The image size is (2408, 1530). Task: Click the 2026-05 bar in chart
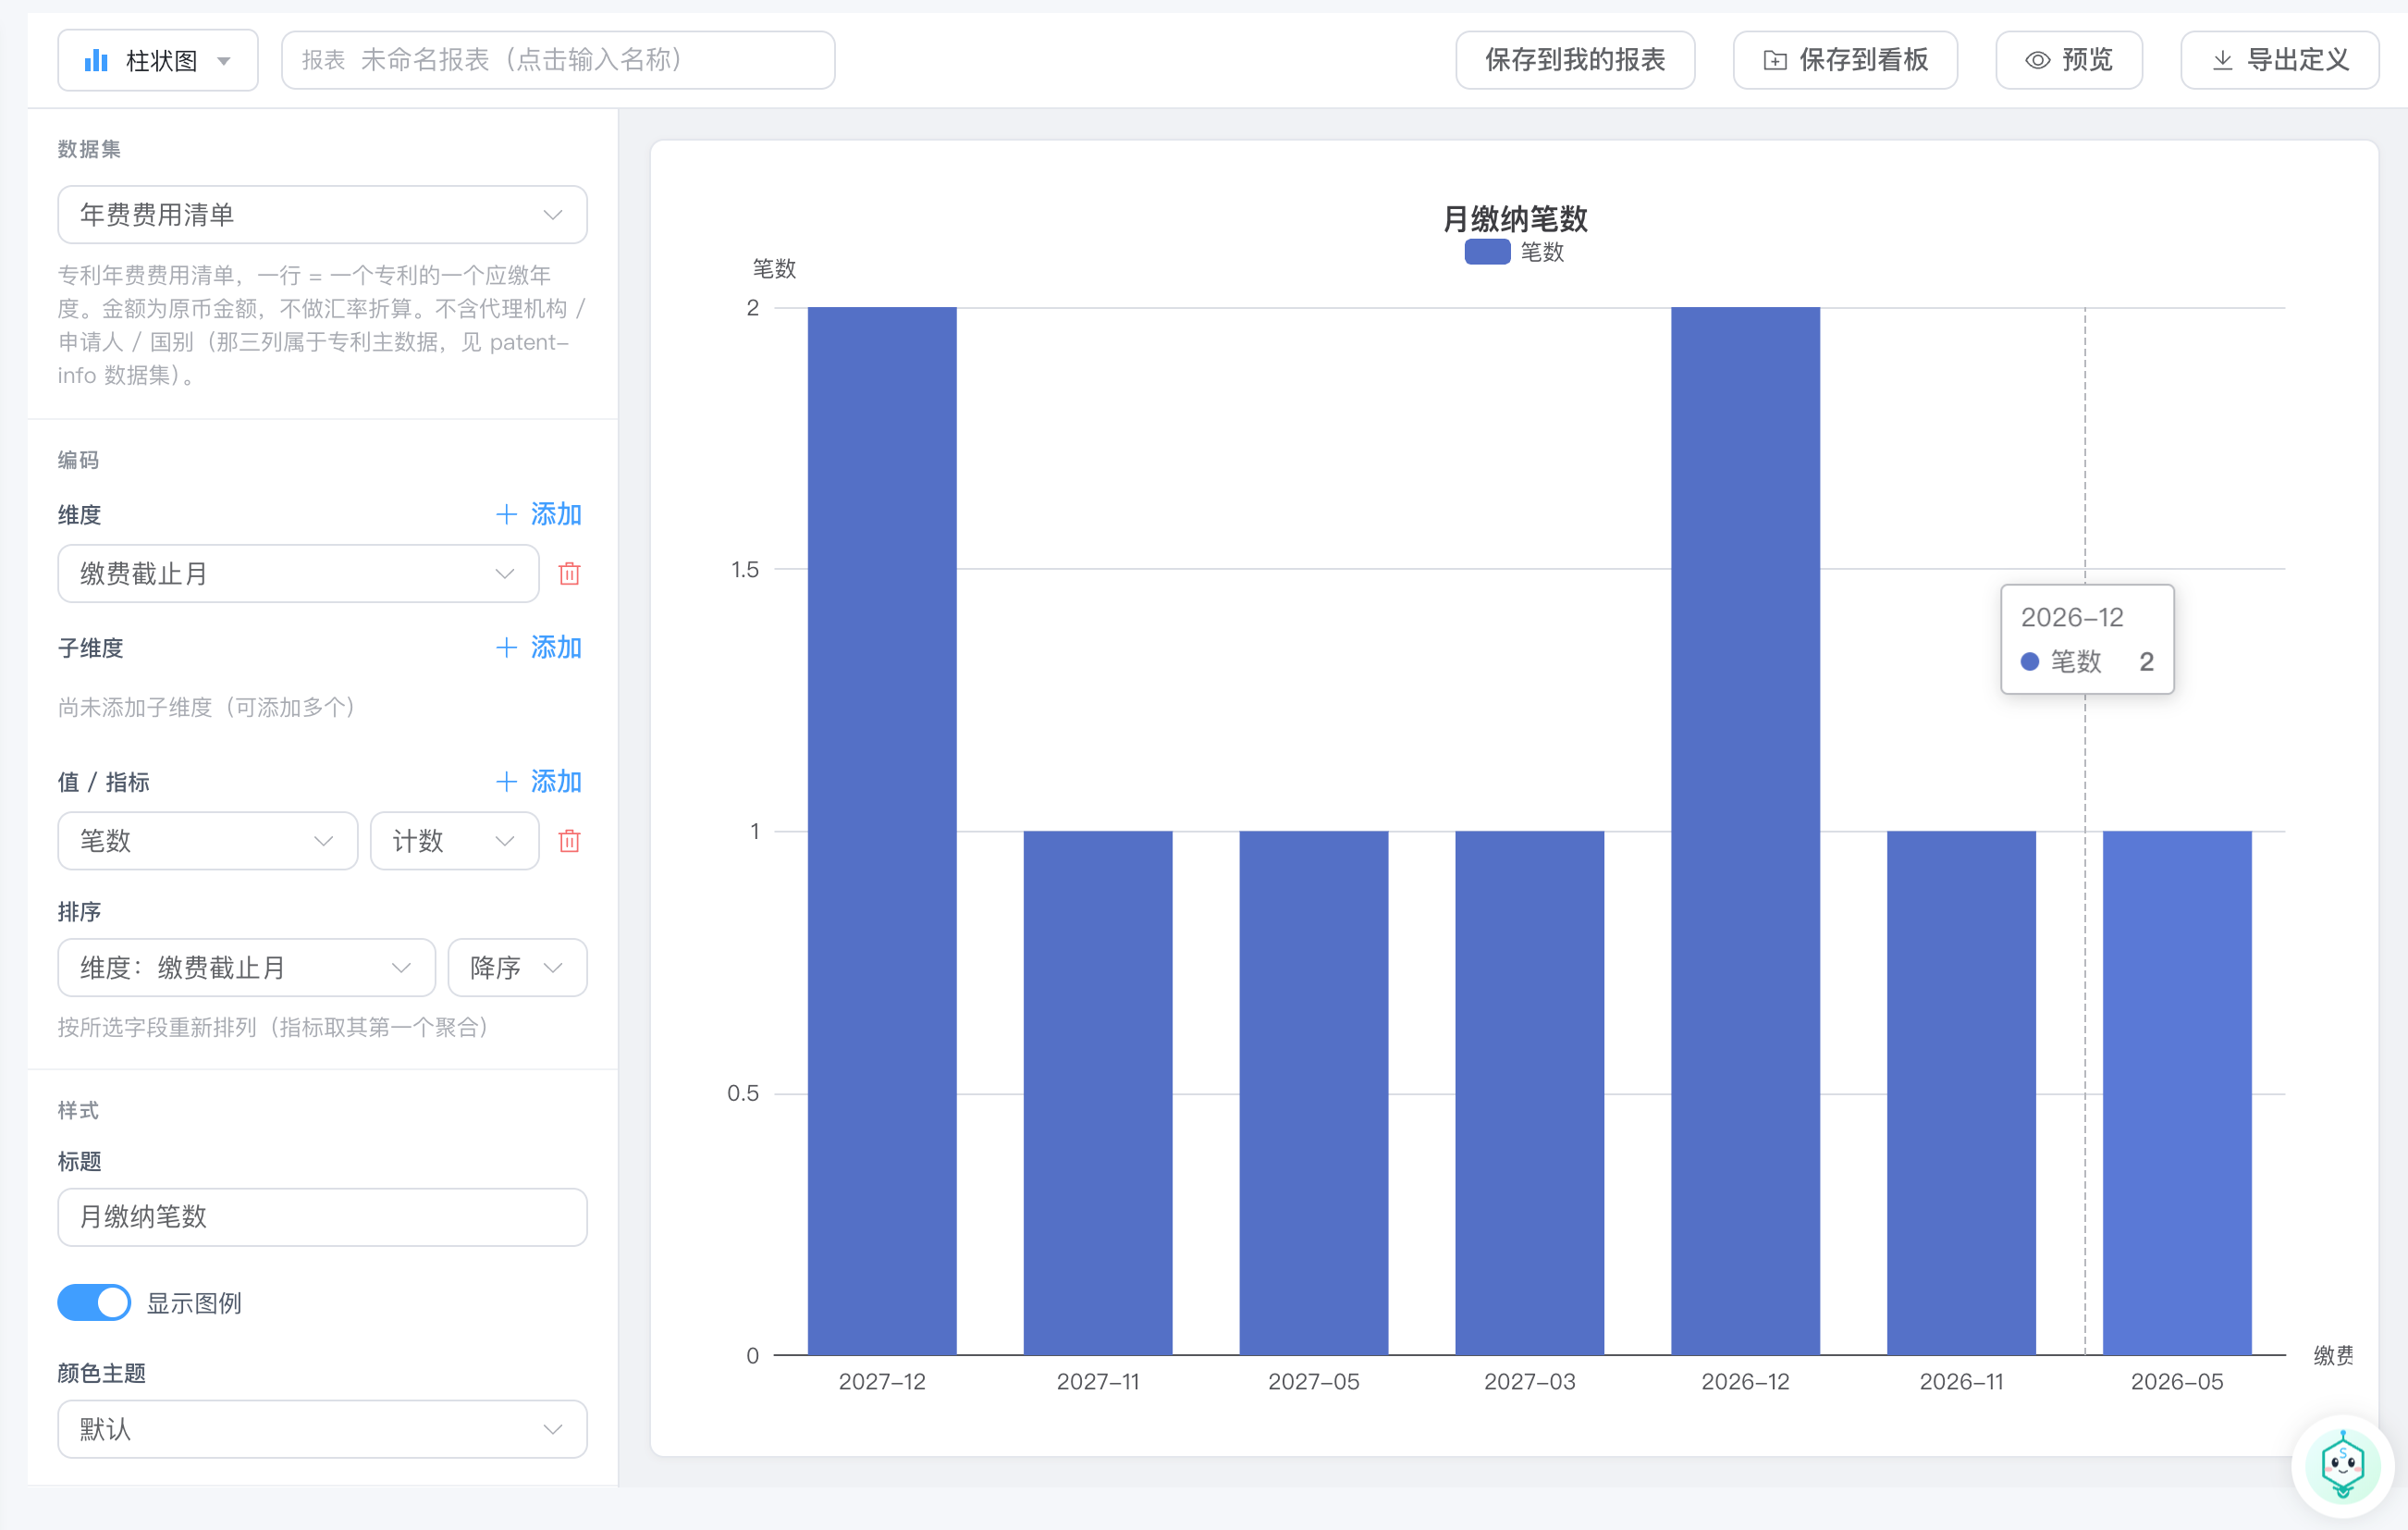[x=2177, y=1092]
